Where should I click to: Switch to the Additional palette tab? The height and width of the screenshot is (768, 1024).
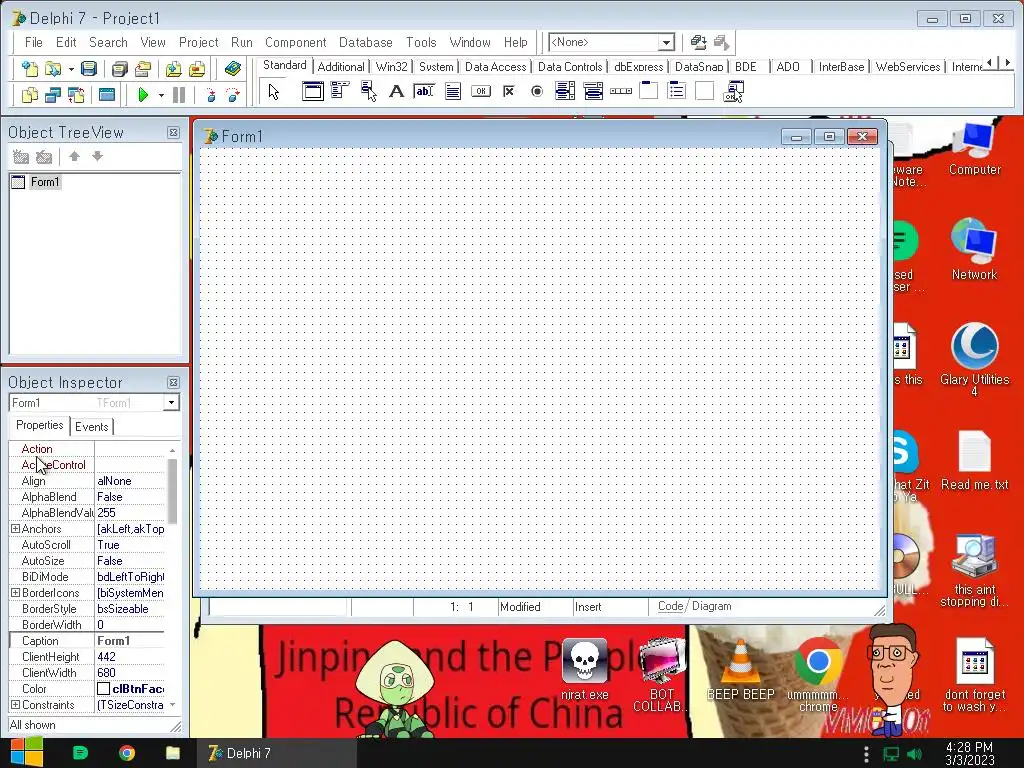(x=341, y=67)
